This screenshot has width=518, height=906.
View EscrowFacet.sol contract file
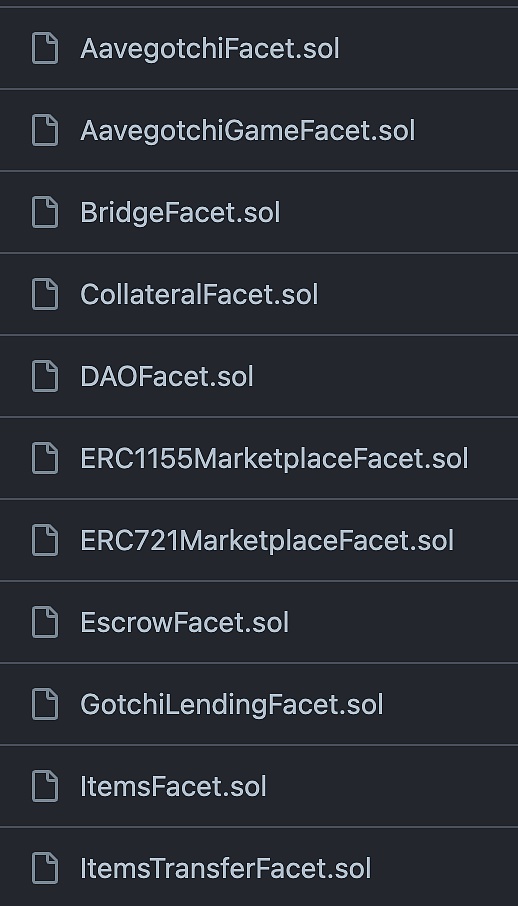184,623
